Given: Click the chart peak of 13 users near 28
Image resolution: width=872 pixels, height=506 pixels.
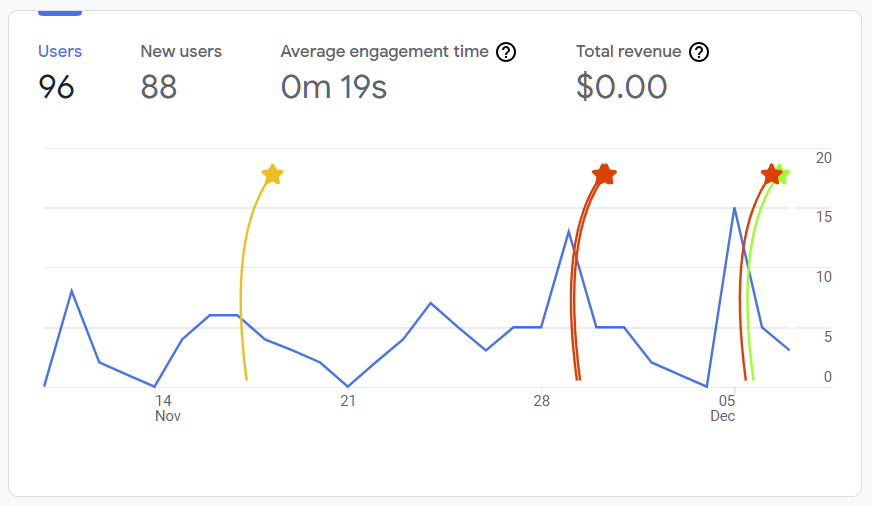Looking at the screenshot, I should click(x=568, y=231).
